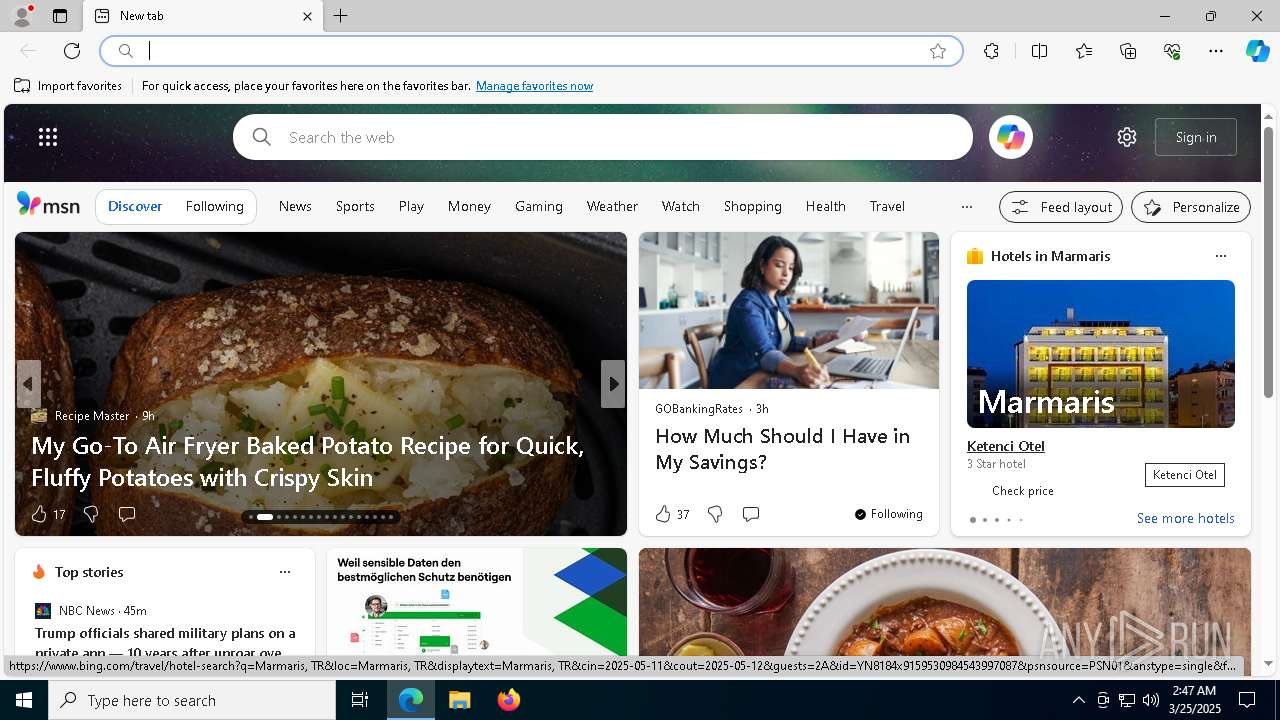
Task: Dislike the Savings article
Action: pyautogui.click(x=715, y=514)
